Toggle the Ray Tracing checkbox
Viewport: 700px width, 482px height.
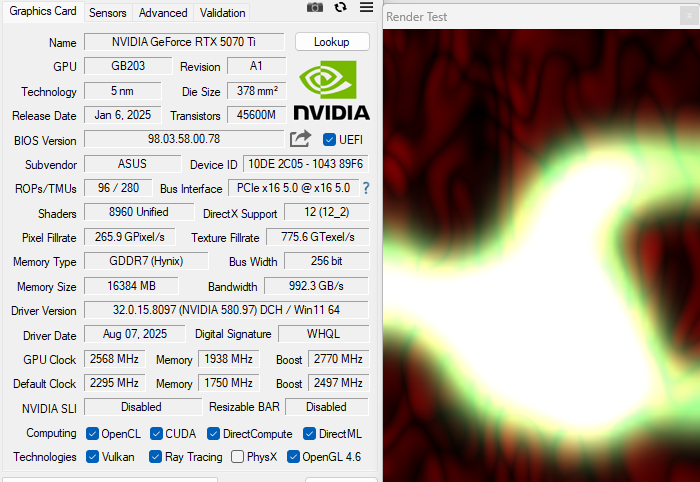click(x=155, y=457)
